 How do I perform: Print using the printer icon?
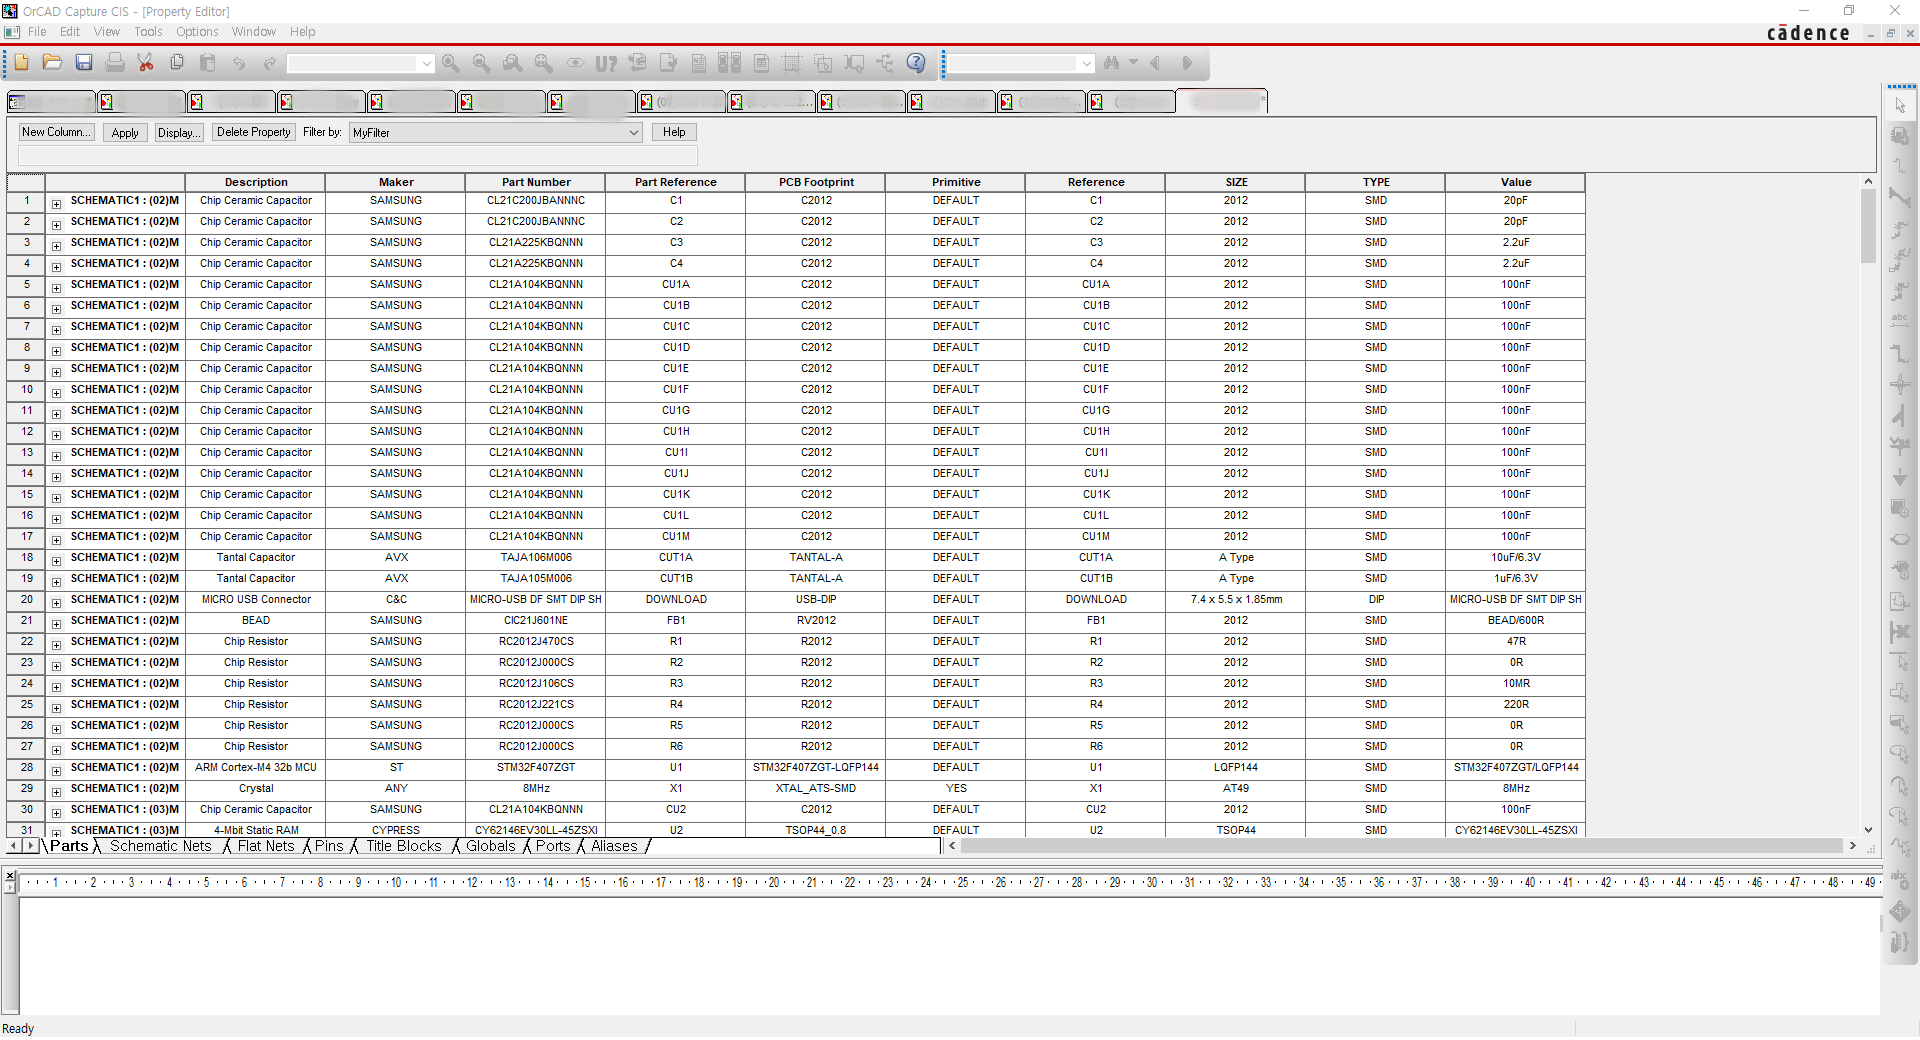[x=115, y=63]
